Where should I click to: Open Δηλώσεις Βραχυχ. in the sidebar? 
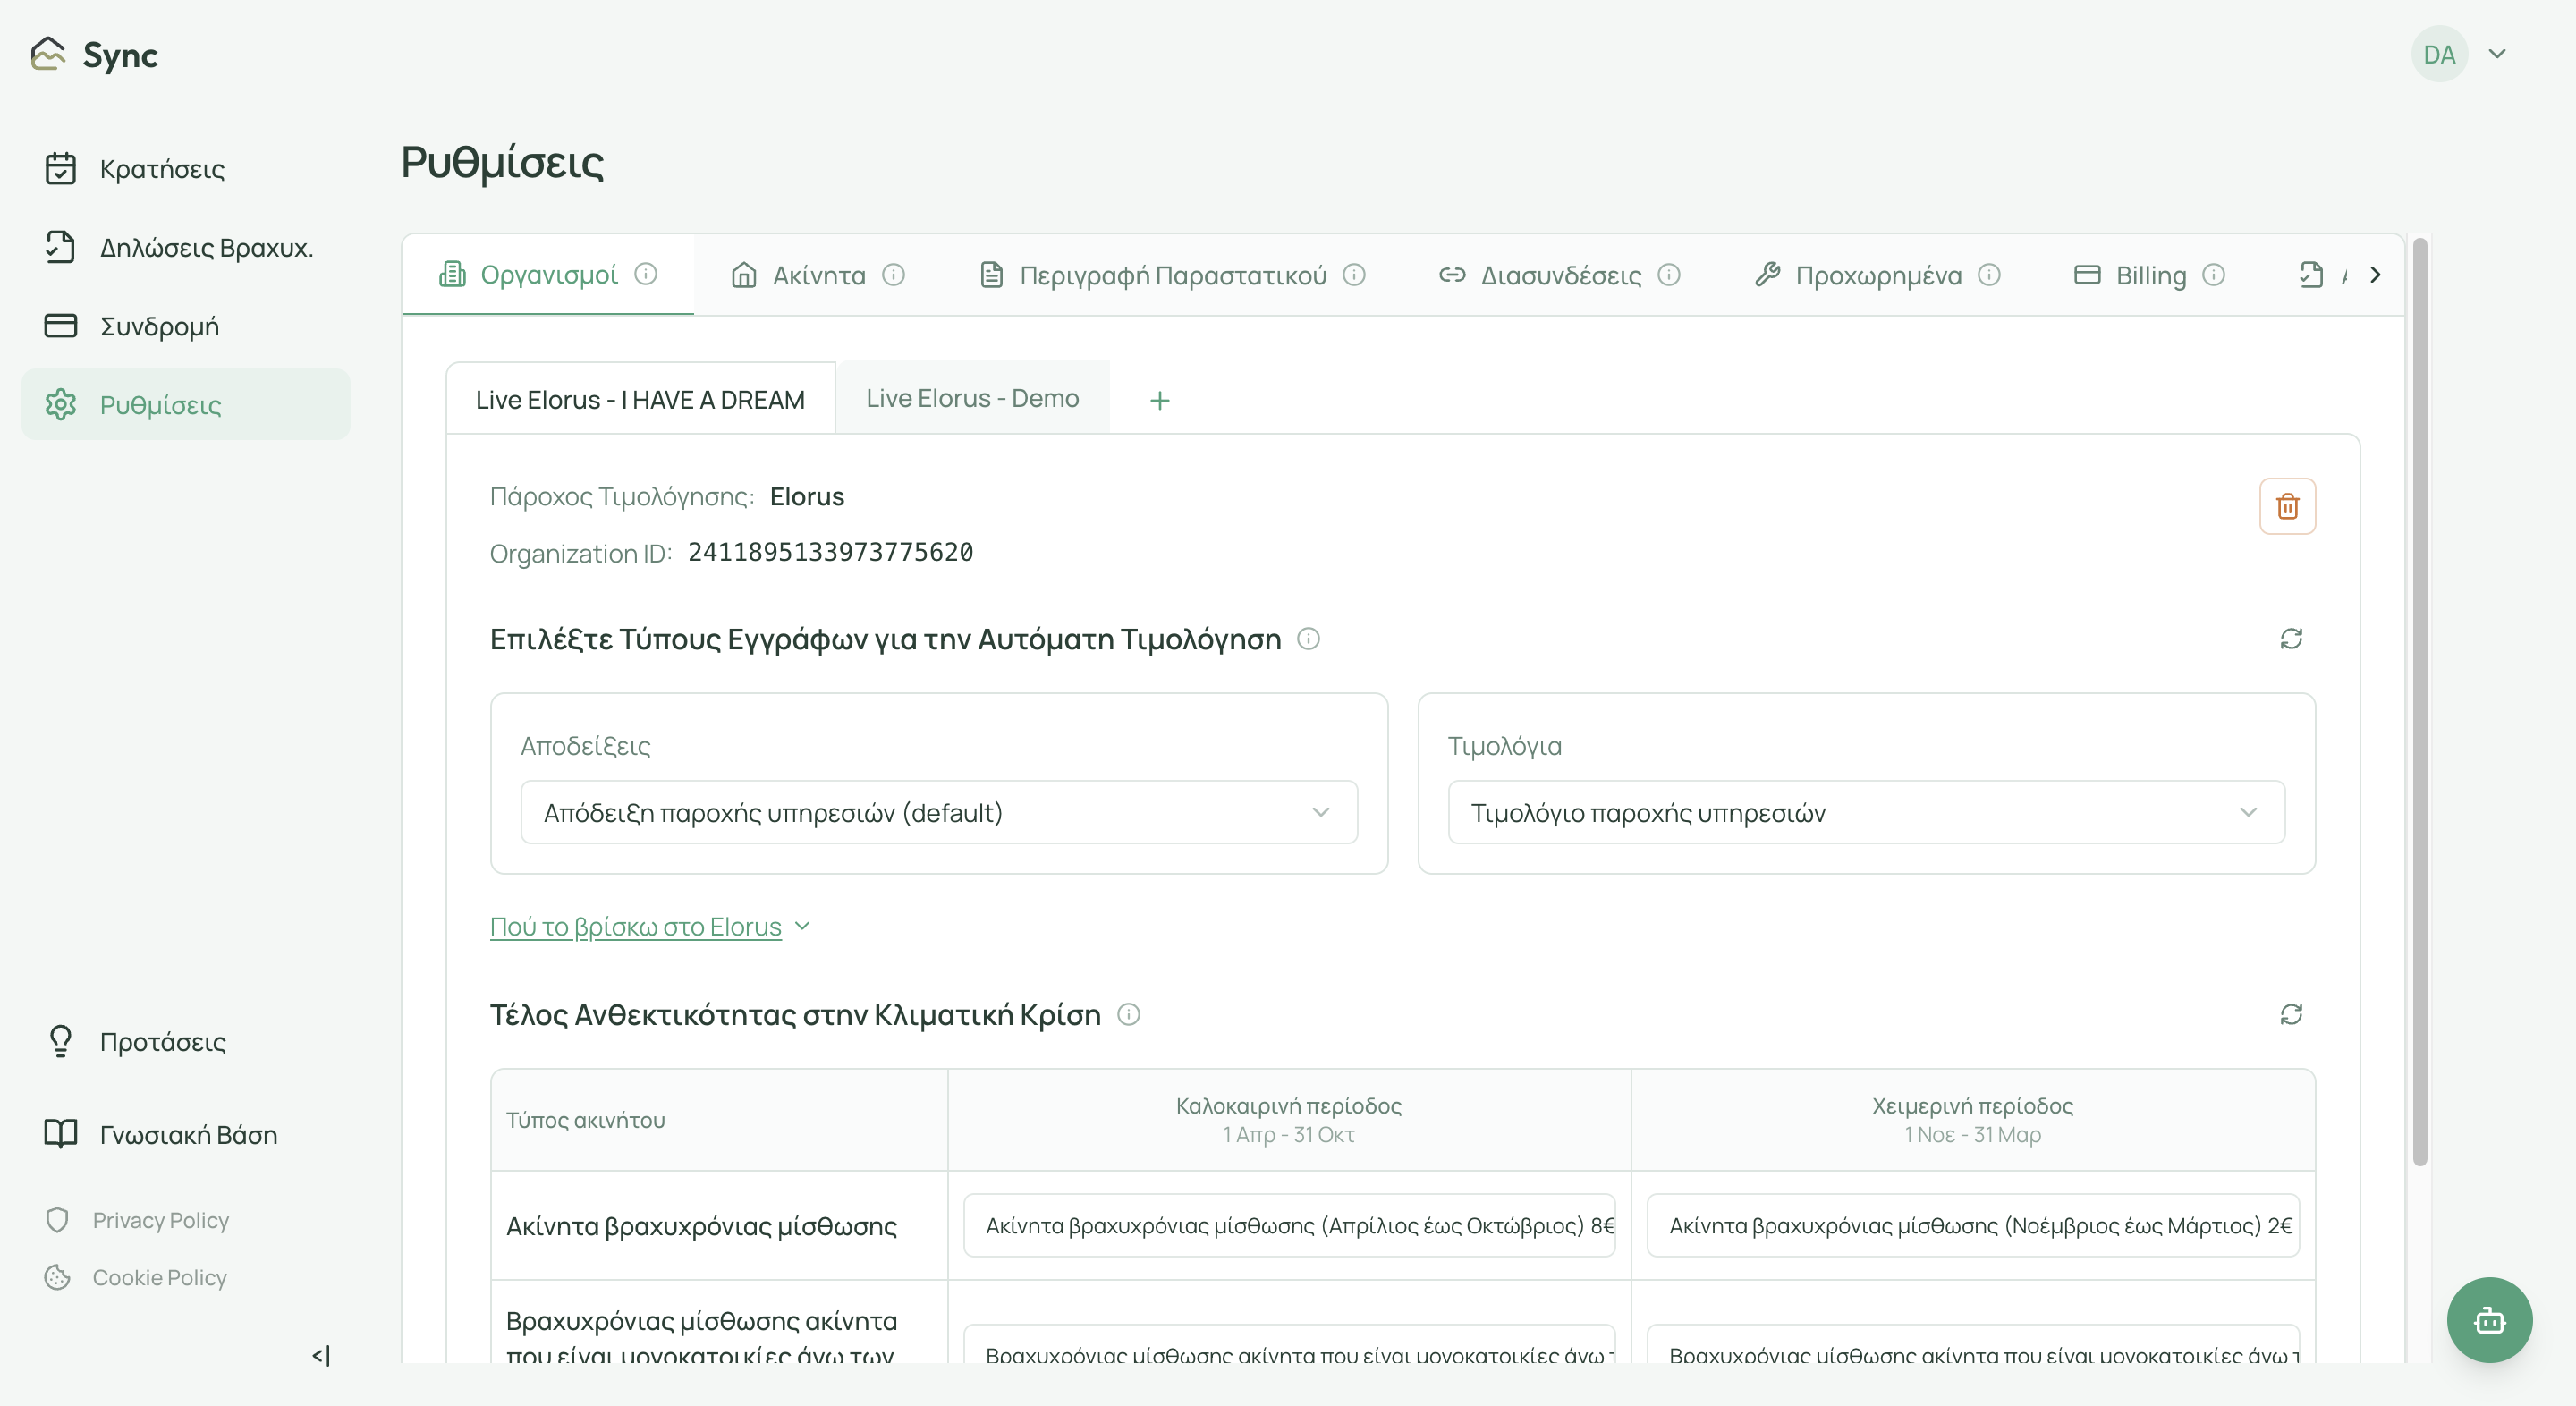[x=185, y=247]
